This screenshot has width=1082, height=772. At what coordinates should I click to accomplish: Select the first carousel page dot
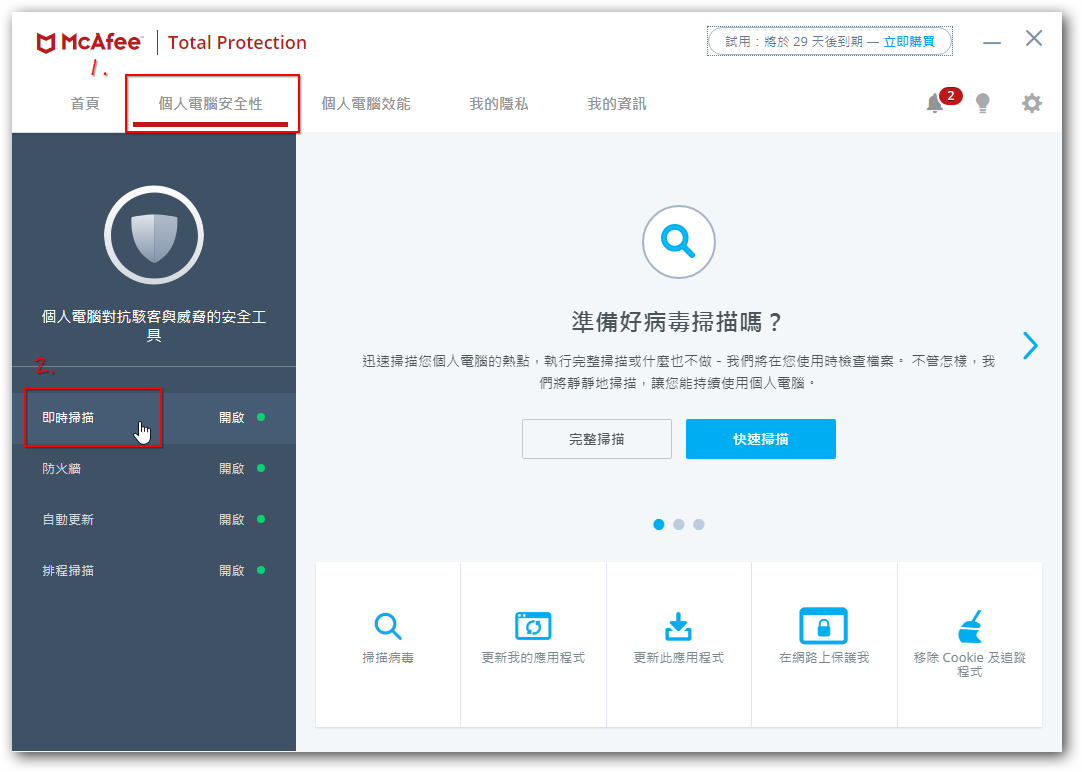click(658, 524)
